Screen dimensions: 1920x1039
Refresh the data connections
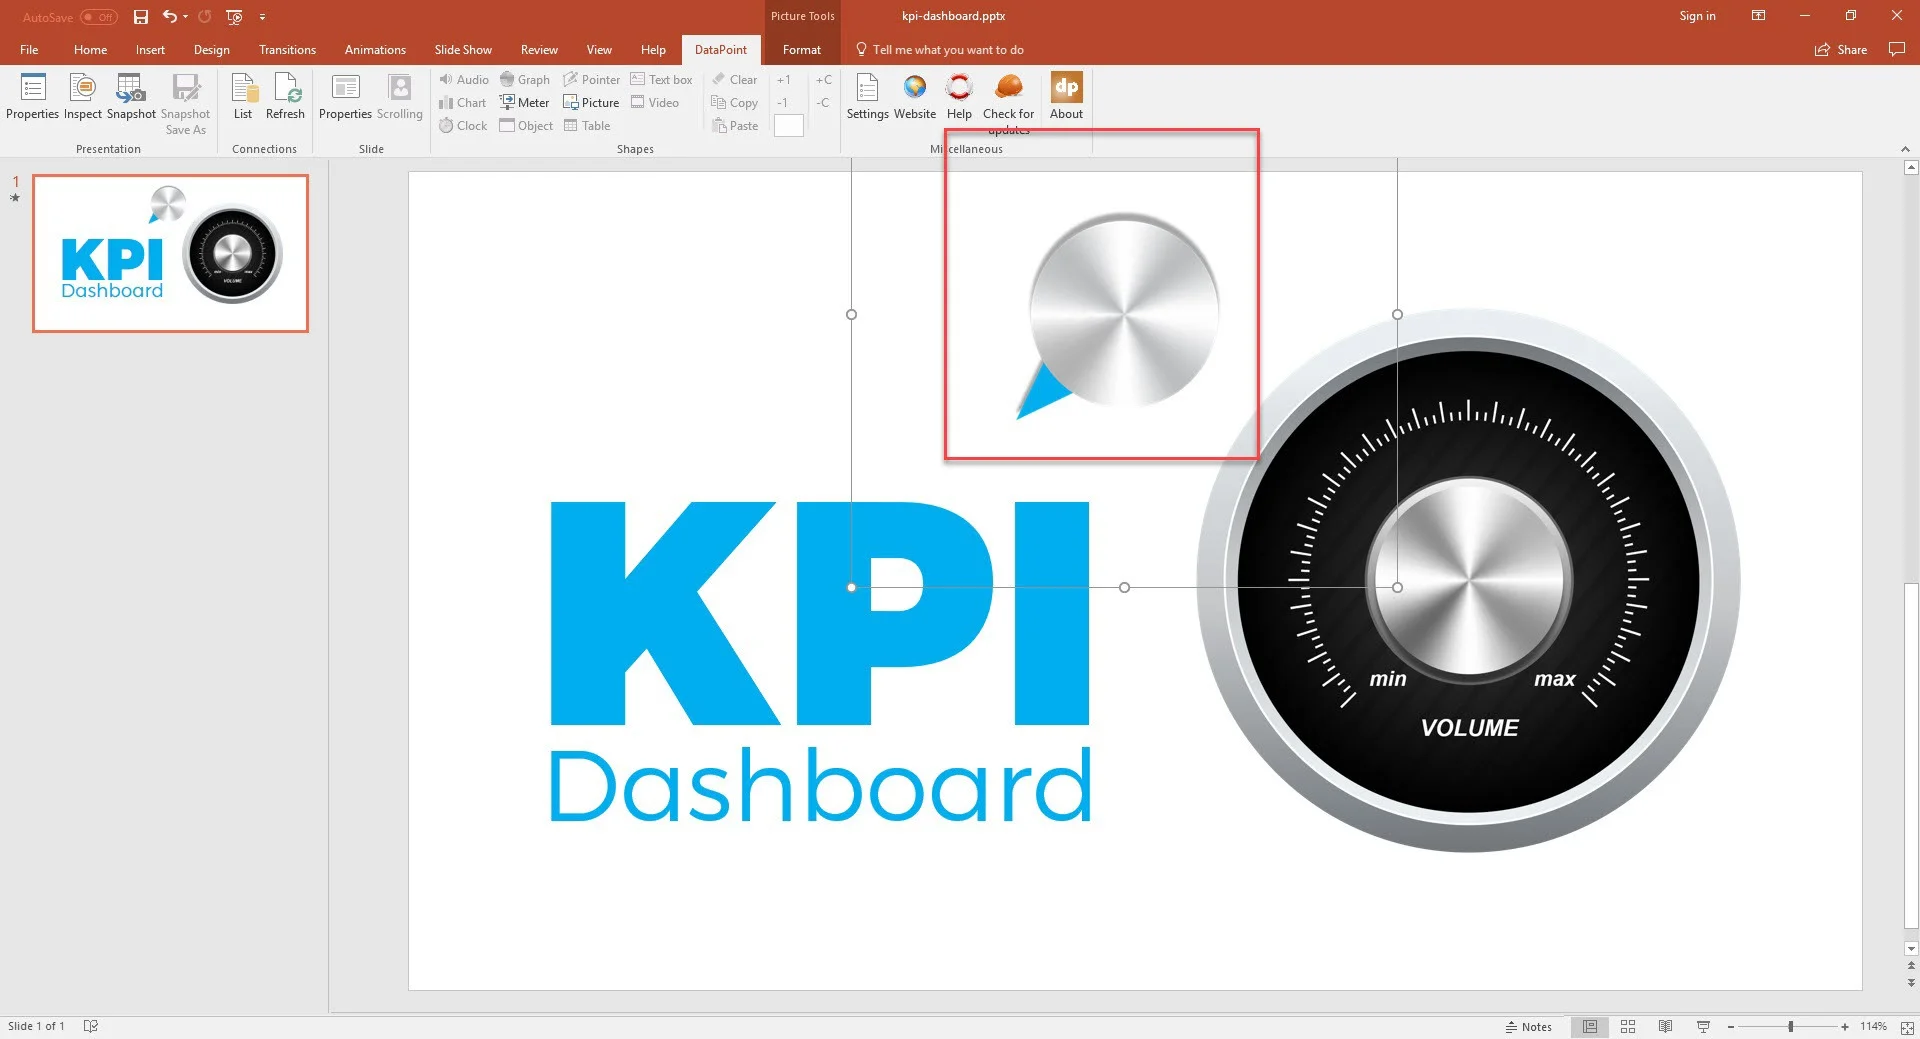285,96
